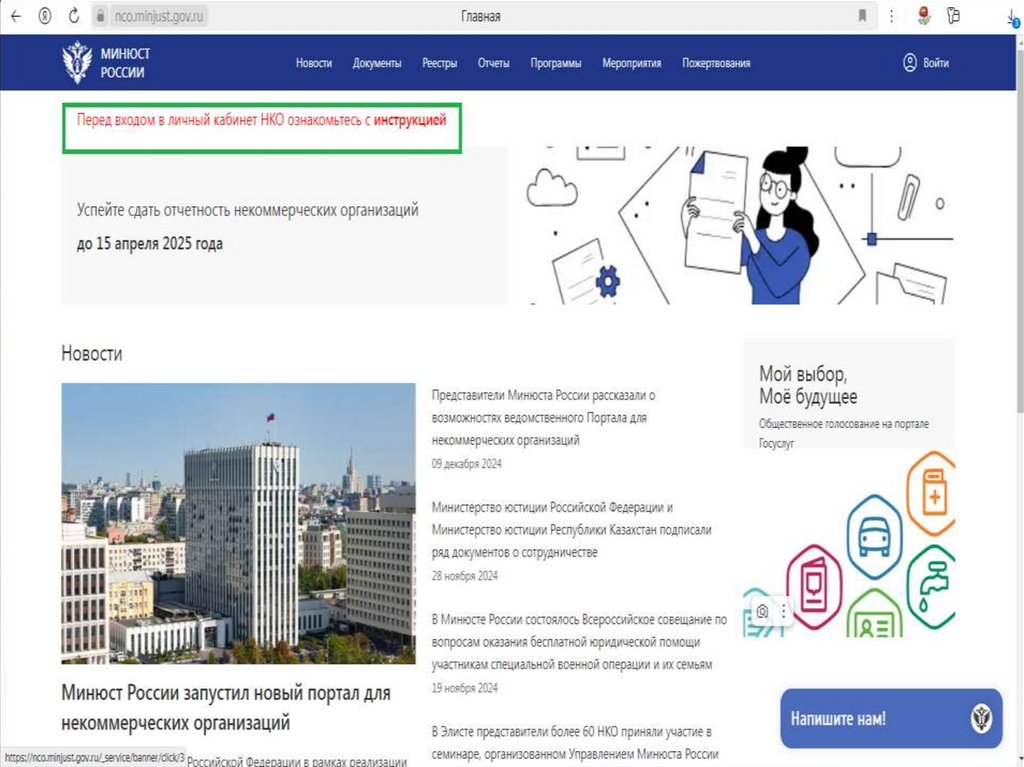Click the date 28 ноября 2024

pos(464,576)
